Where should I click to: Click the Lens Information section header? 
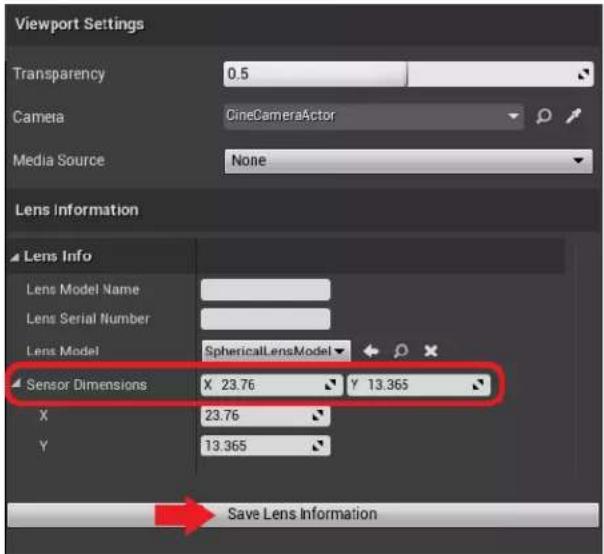click(x=77, y=210)
